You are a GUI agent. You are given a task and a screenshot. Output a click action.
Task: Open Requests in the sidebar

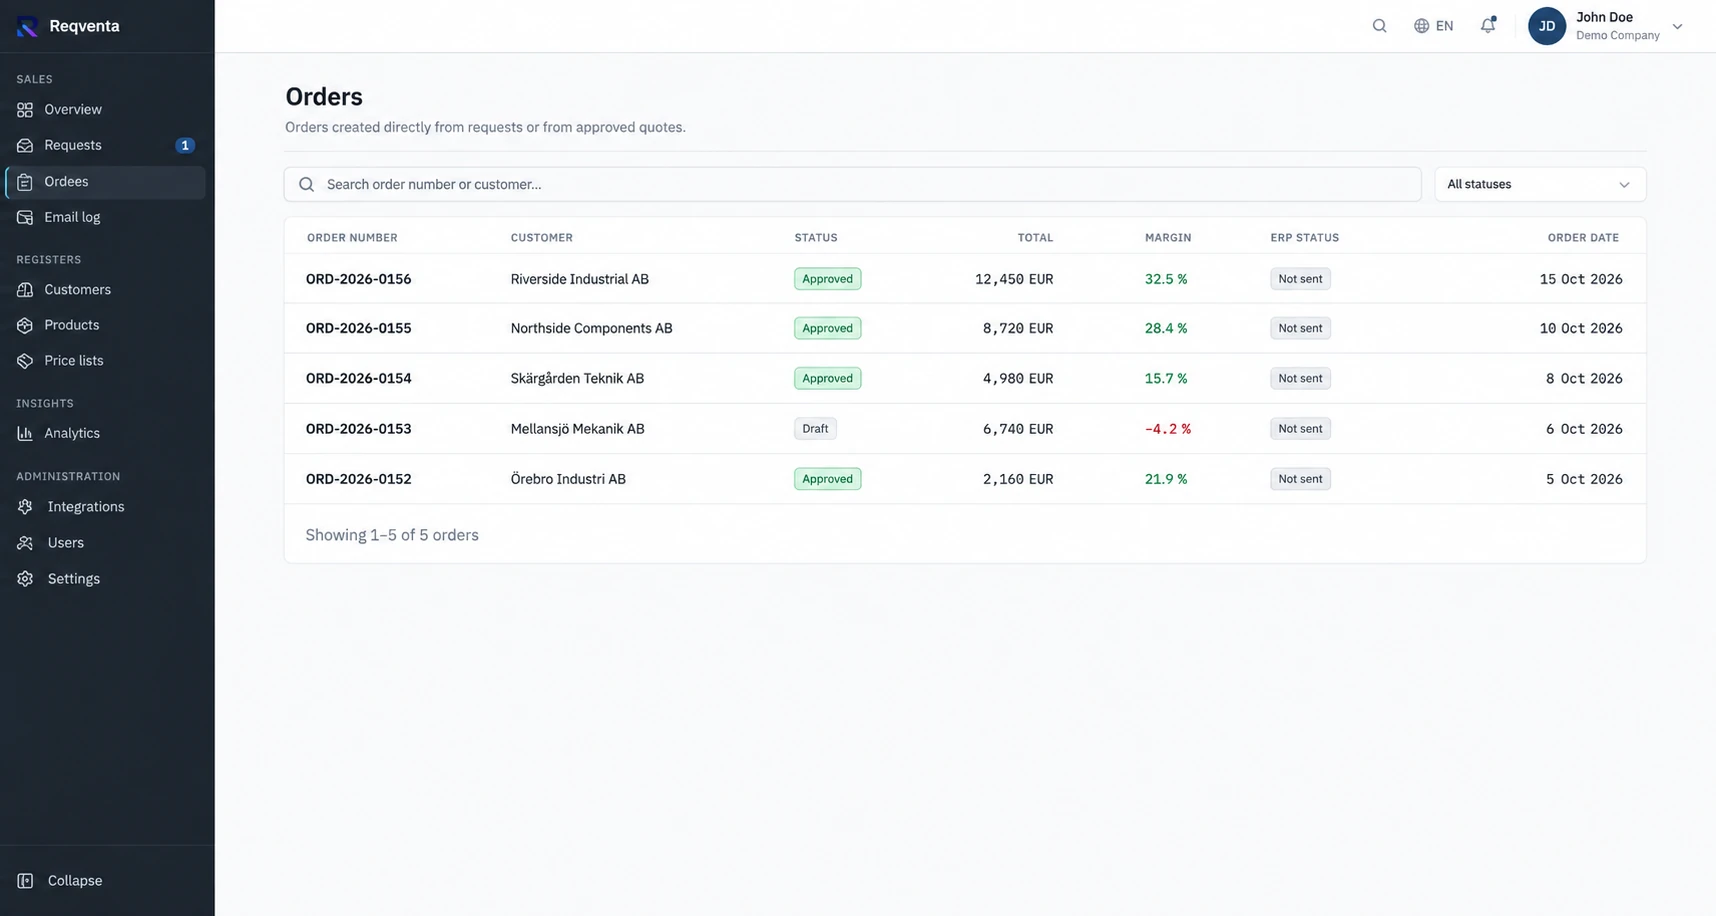point(105,145)
